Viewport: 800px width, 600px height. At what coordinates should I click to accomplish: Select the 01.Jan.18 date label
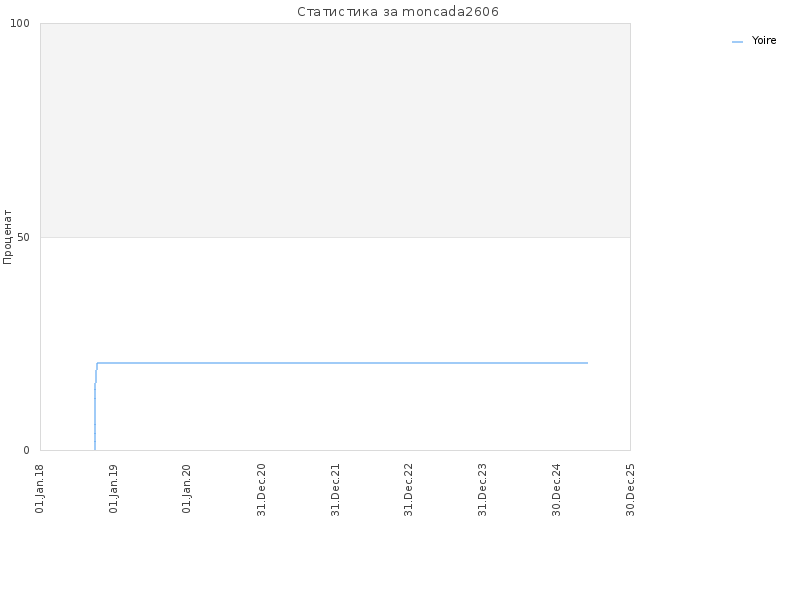click(x=40, y=489)
